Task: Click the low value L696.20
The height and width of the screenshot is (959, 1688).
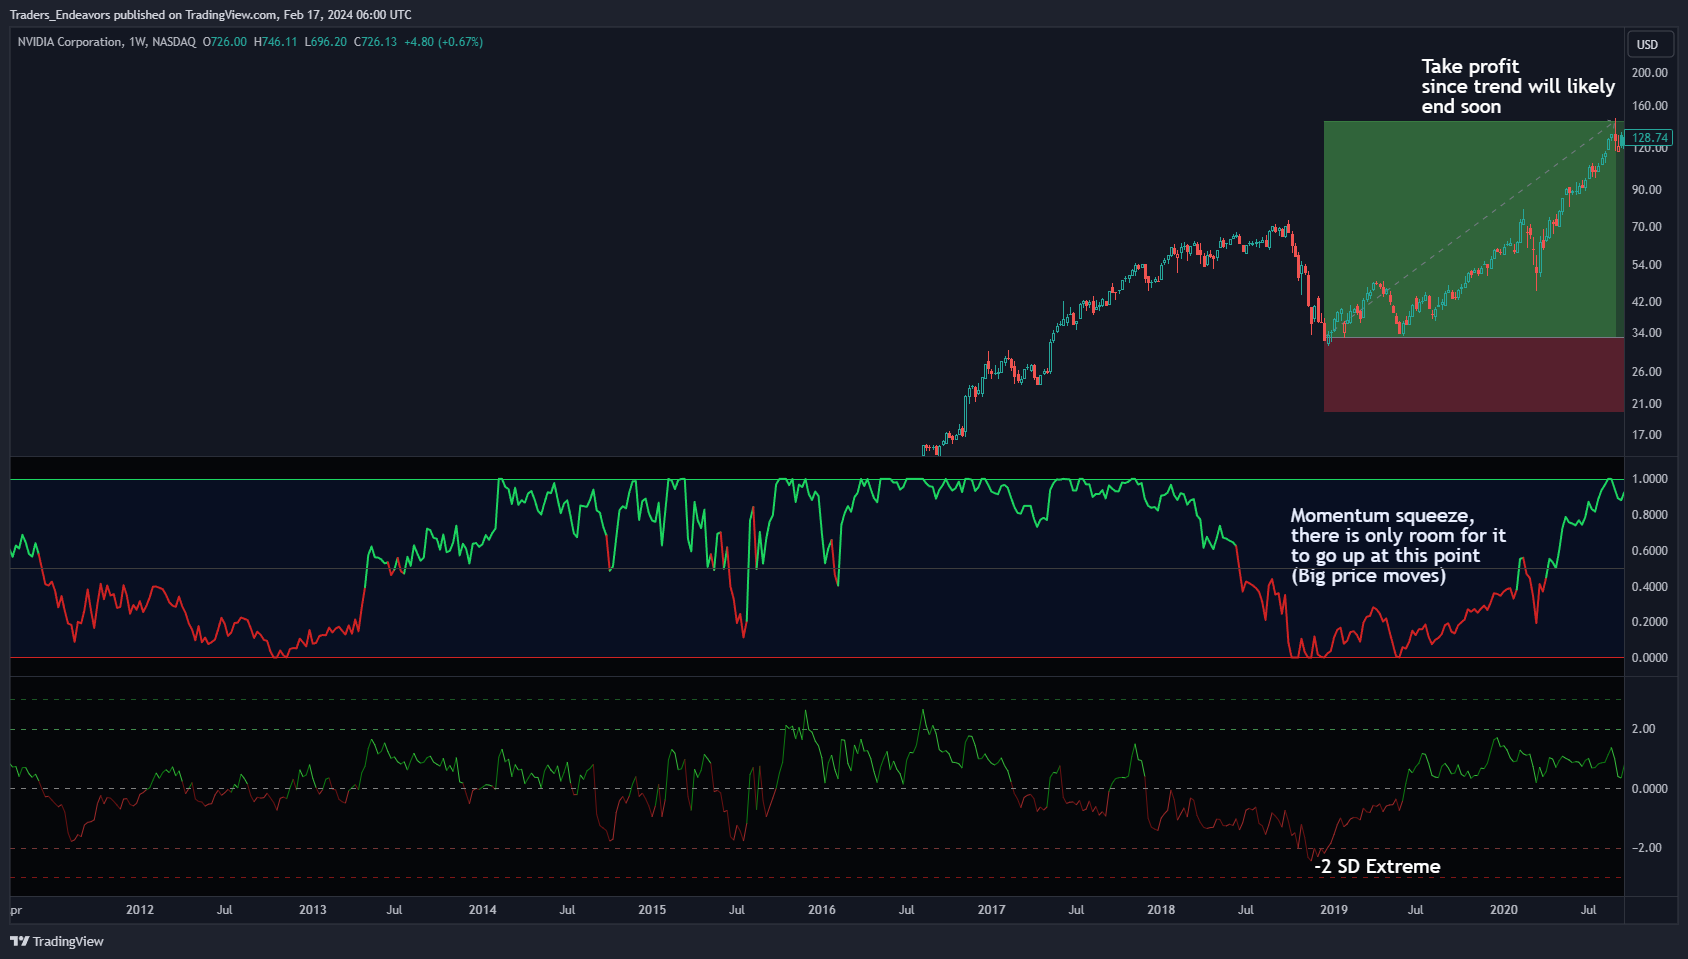Action: click(x=326, y=42)
